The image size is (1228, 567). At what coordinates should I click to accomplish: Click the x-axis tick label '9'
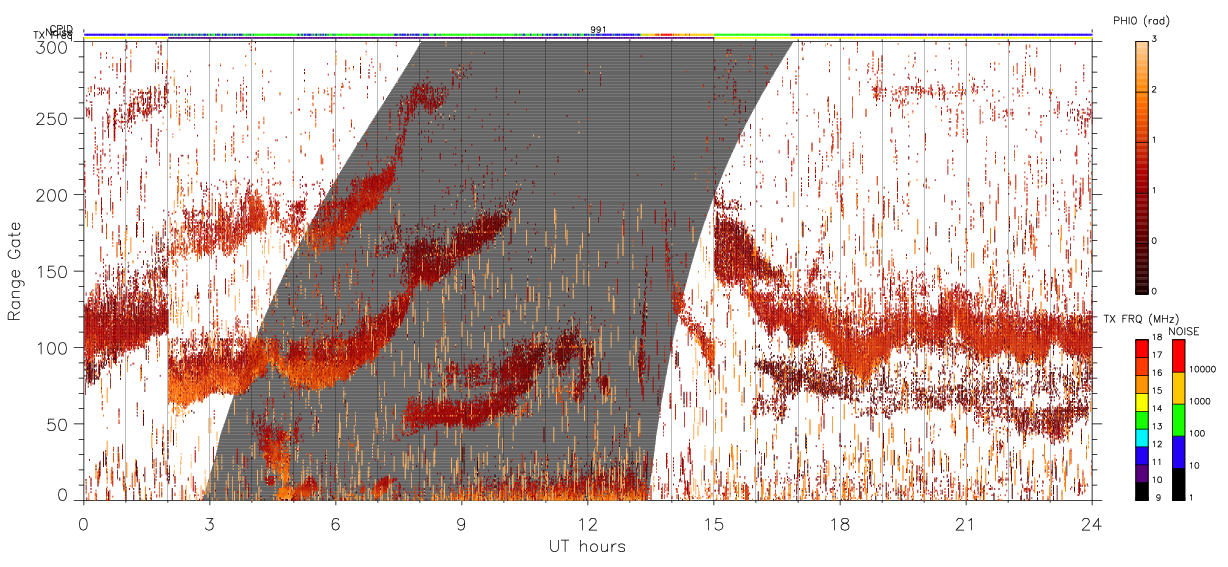(x=461, y=523)
